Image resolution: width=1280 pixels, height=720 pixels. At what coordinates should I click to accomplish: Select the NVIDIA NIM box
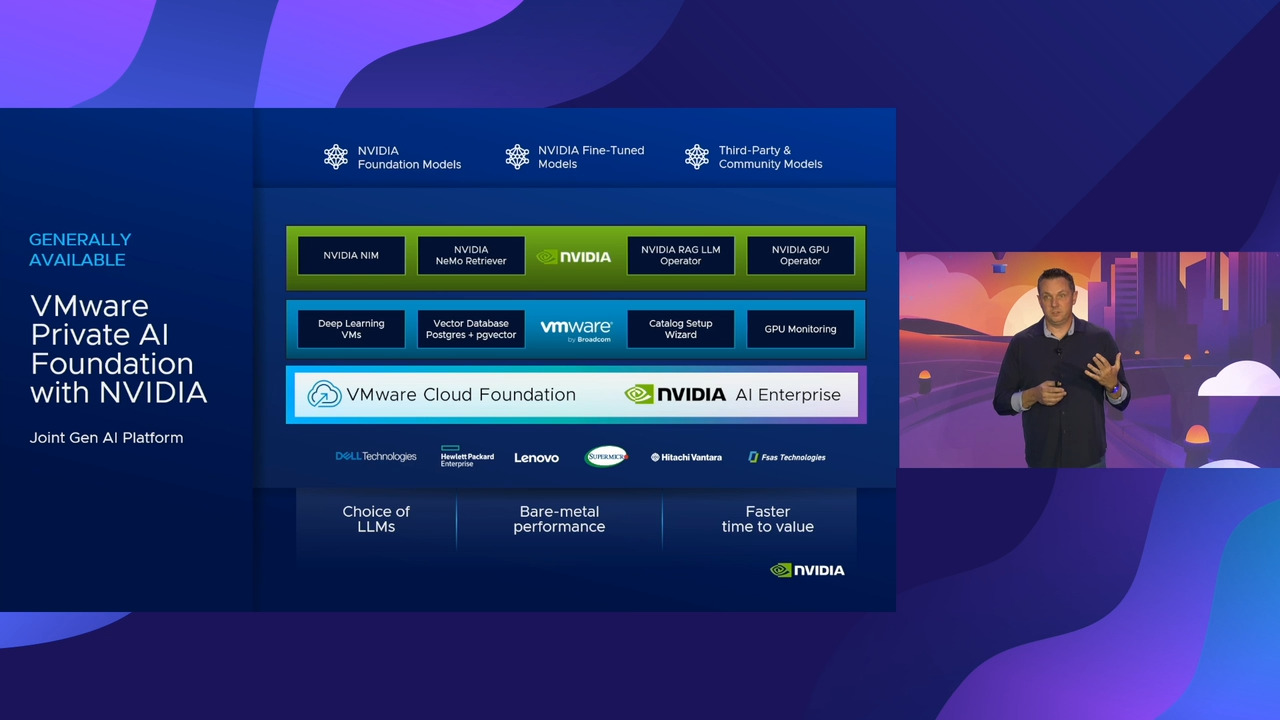pos(351,256)
